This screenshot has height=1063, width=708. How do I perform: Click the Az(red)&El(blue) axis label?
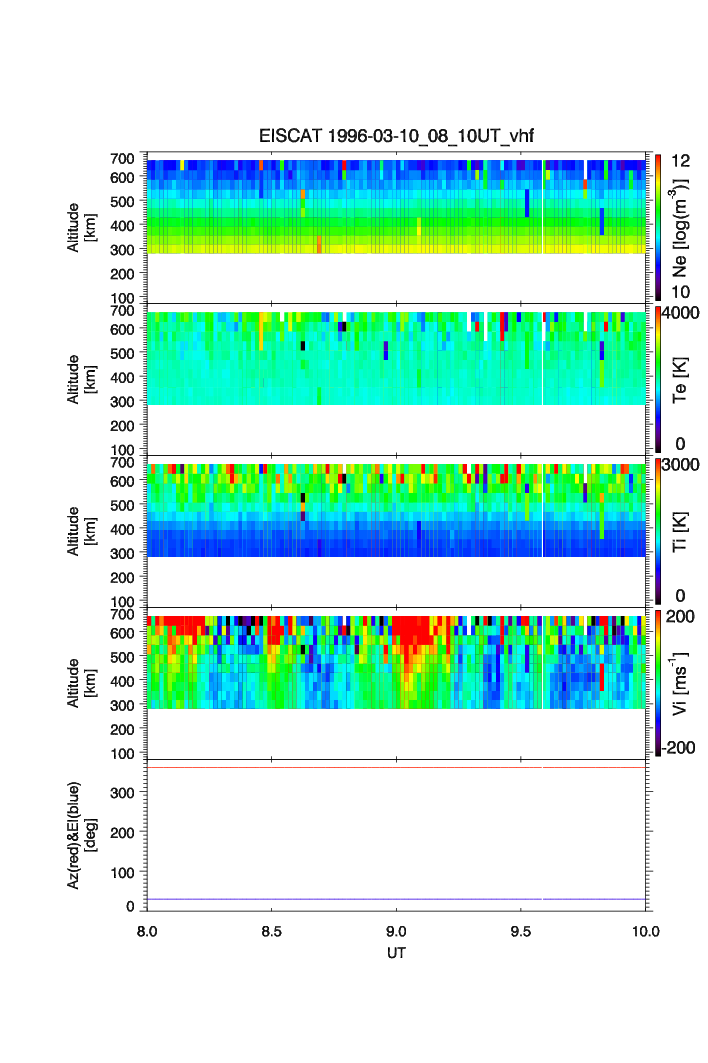(x=82, y=837)
